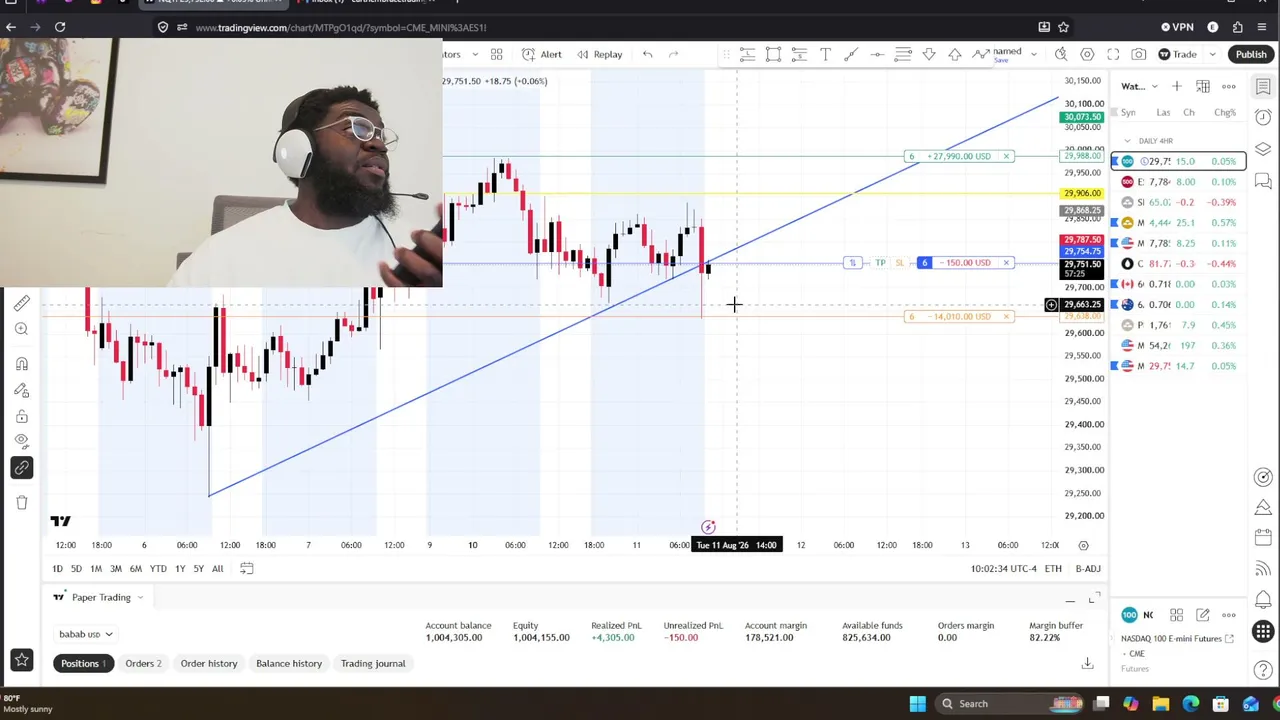Click the highlighted link drawings tool
The image size is (1280, 720).
click(21, 468)
